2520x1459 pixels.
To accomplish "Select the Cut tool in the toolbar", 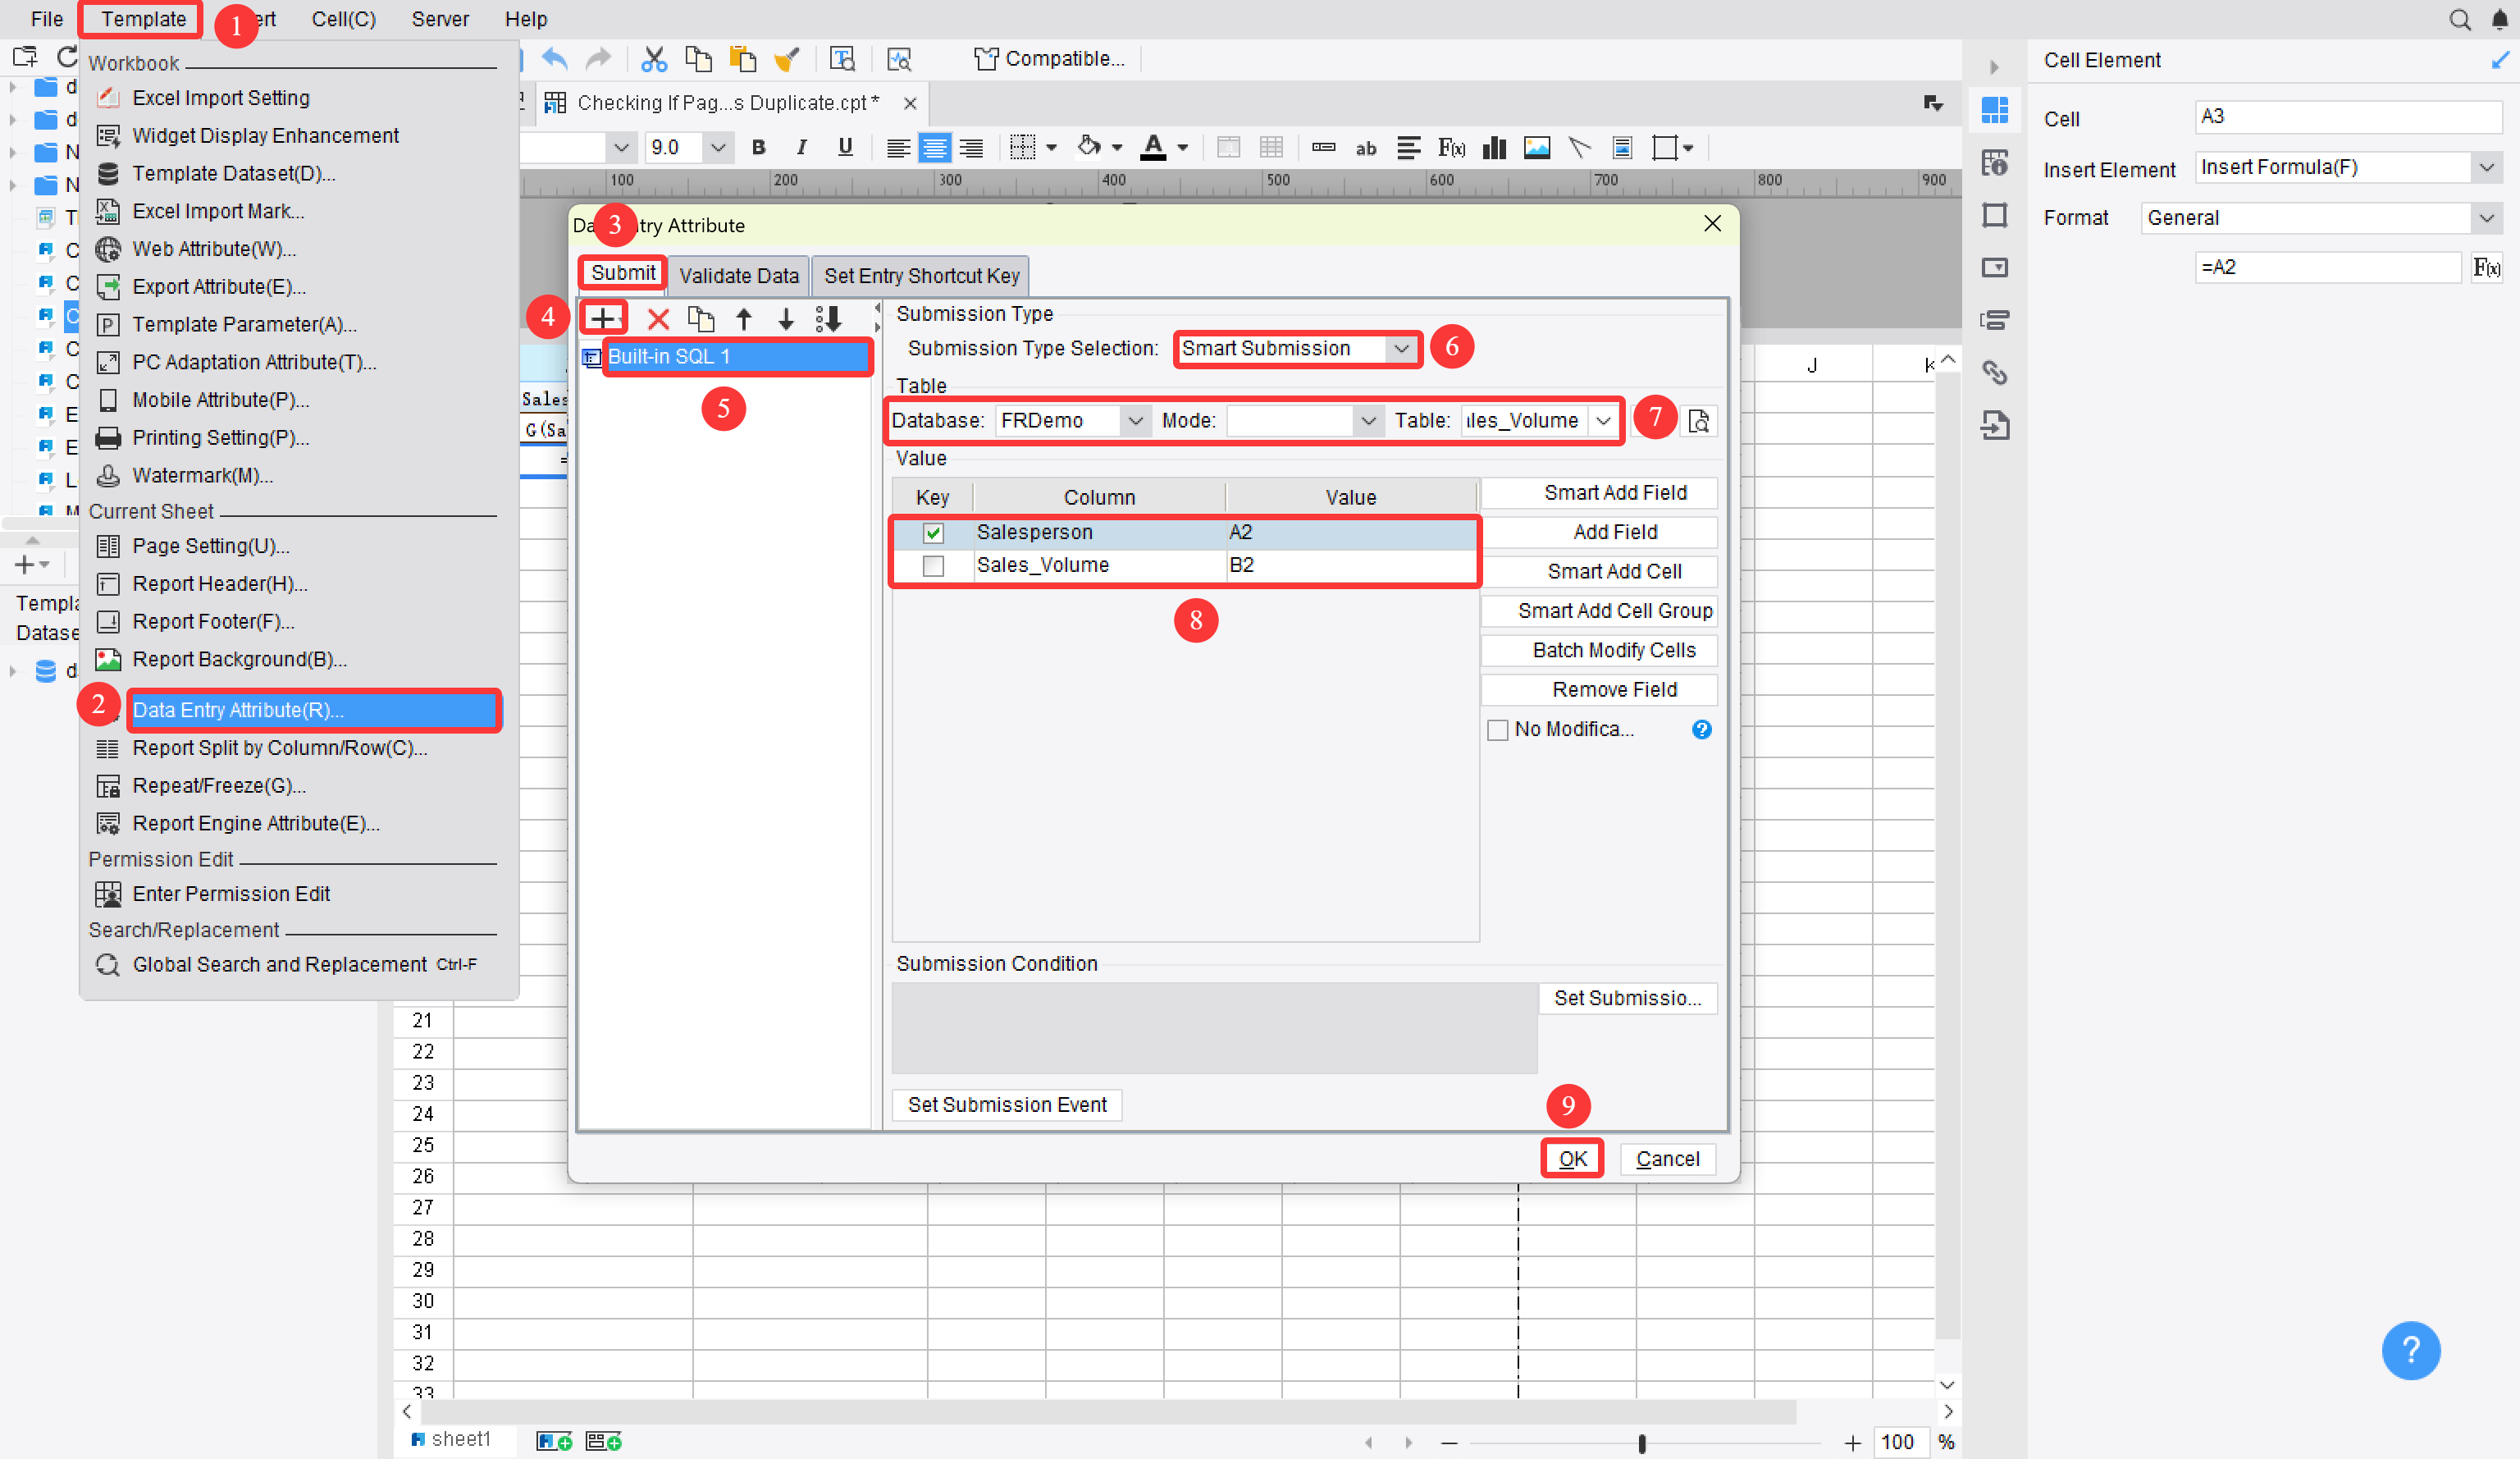I will click(654, 58).
